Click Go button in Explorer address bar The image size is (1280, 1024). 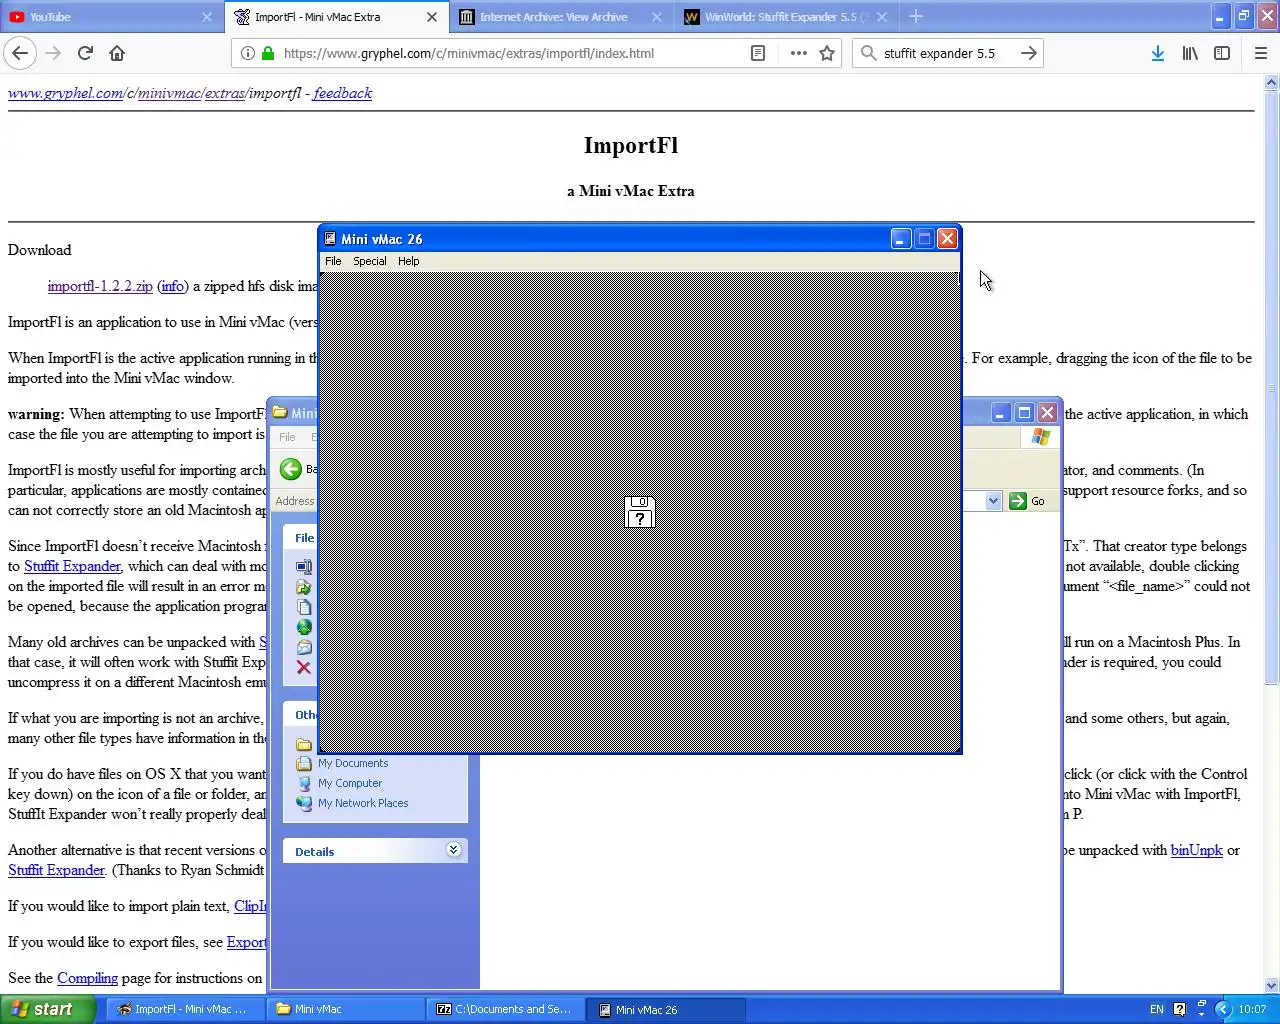pyautogui.click(x=1028, y=501)
